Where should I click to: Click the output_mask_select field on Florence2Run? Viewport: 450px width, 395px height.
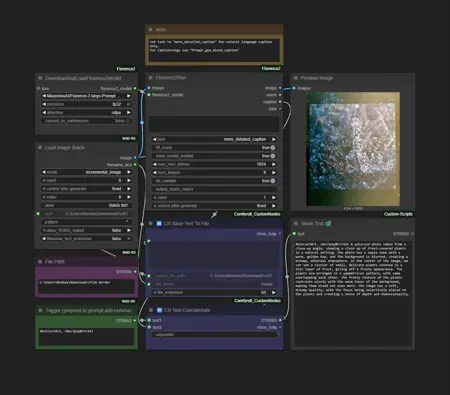pos(214,189)
